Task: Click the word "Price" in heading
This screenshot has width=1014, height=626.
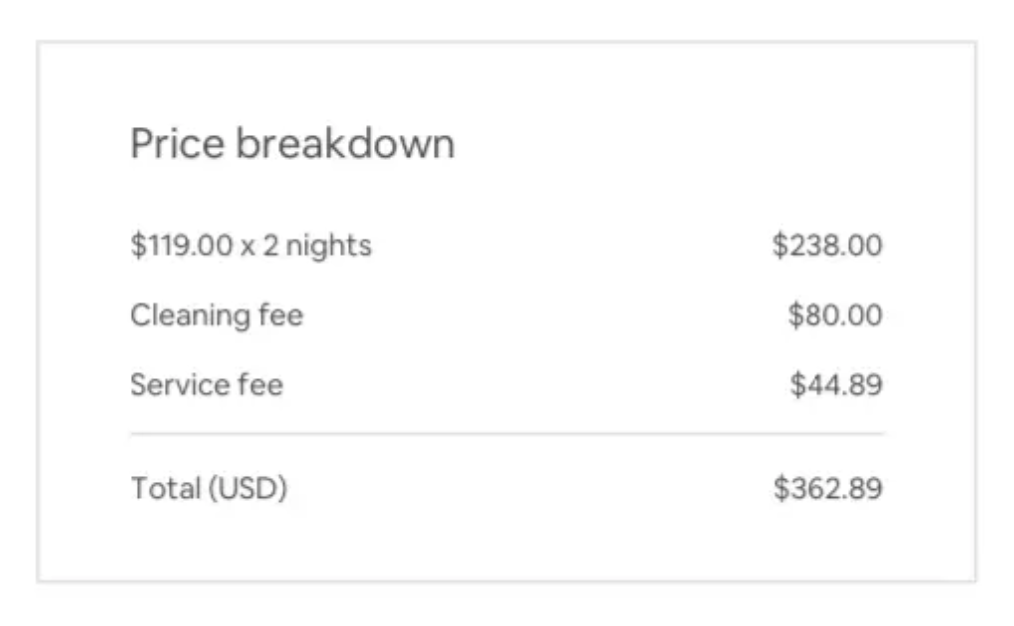Action: click(177, 143)
